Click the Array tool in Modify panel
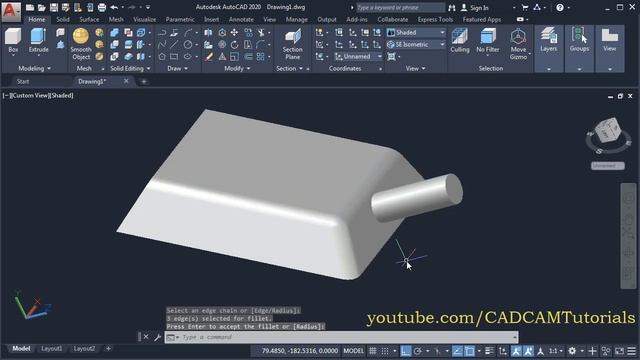Screen dimensions: 640x360 pos(260,56)
